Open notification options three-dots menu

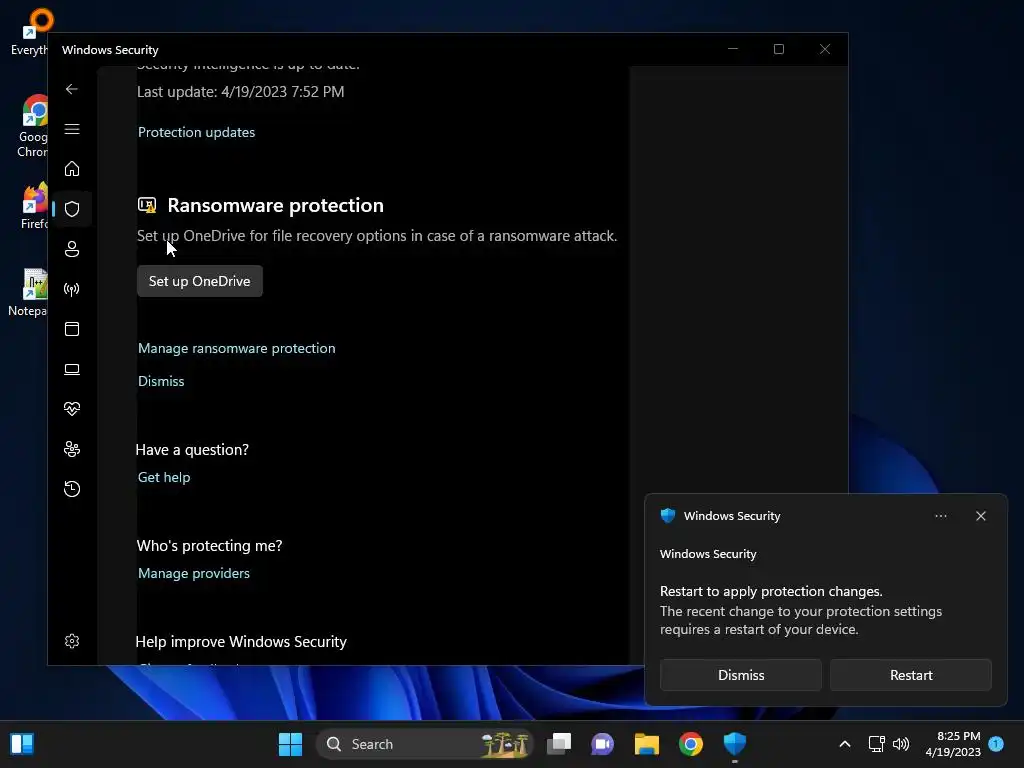pos(940,516)
